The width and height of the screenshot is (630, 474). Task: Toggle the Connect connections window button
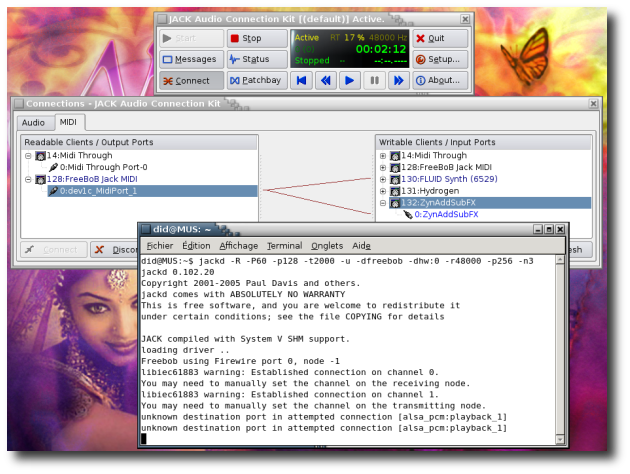click(x=190, y=80)
